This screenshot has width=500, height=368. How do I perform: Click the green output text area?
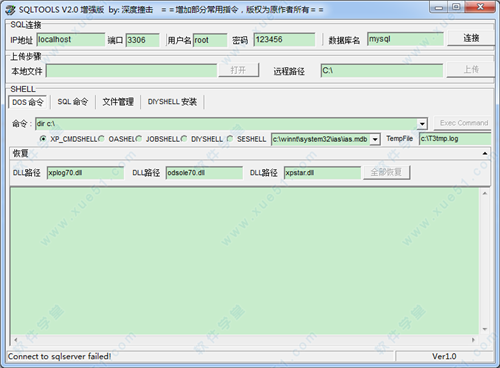pyautogui.click(x=245, y=262)
